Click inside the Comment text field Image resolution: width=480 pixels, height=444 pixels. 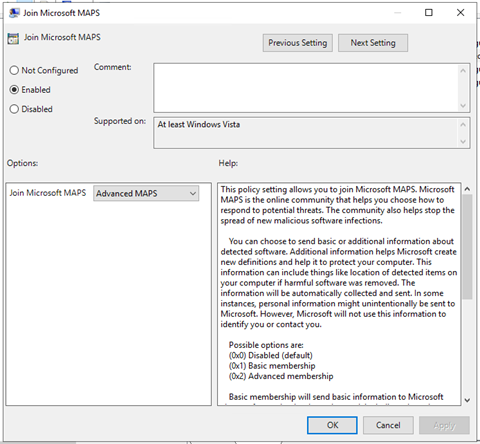point(306,88)
